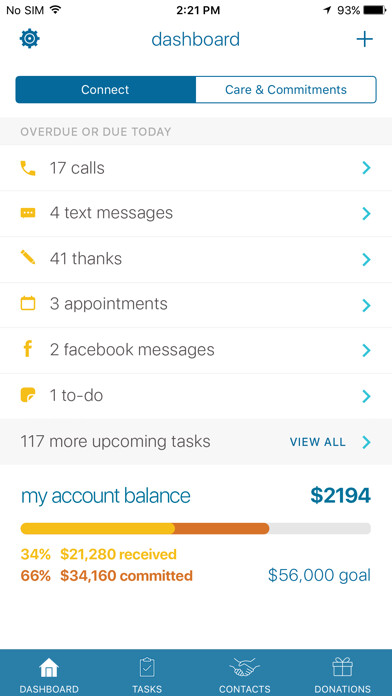Screen dimensions: 392x696
Task: Open settings via the gear icon
Action: click(30, 39)
